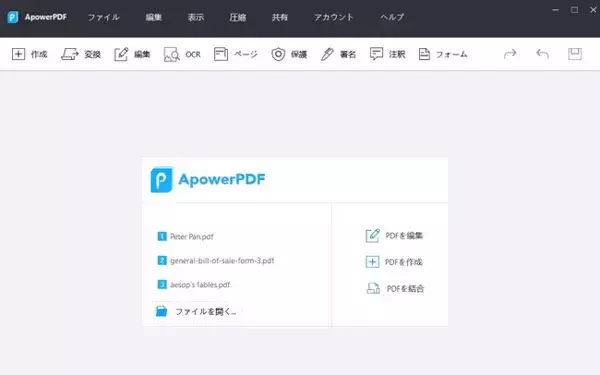Click the undo arrow icon

point(542,54)
